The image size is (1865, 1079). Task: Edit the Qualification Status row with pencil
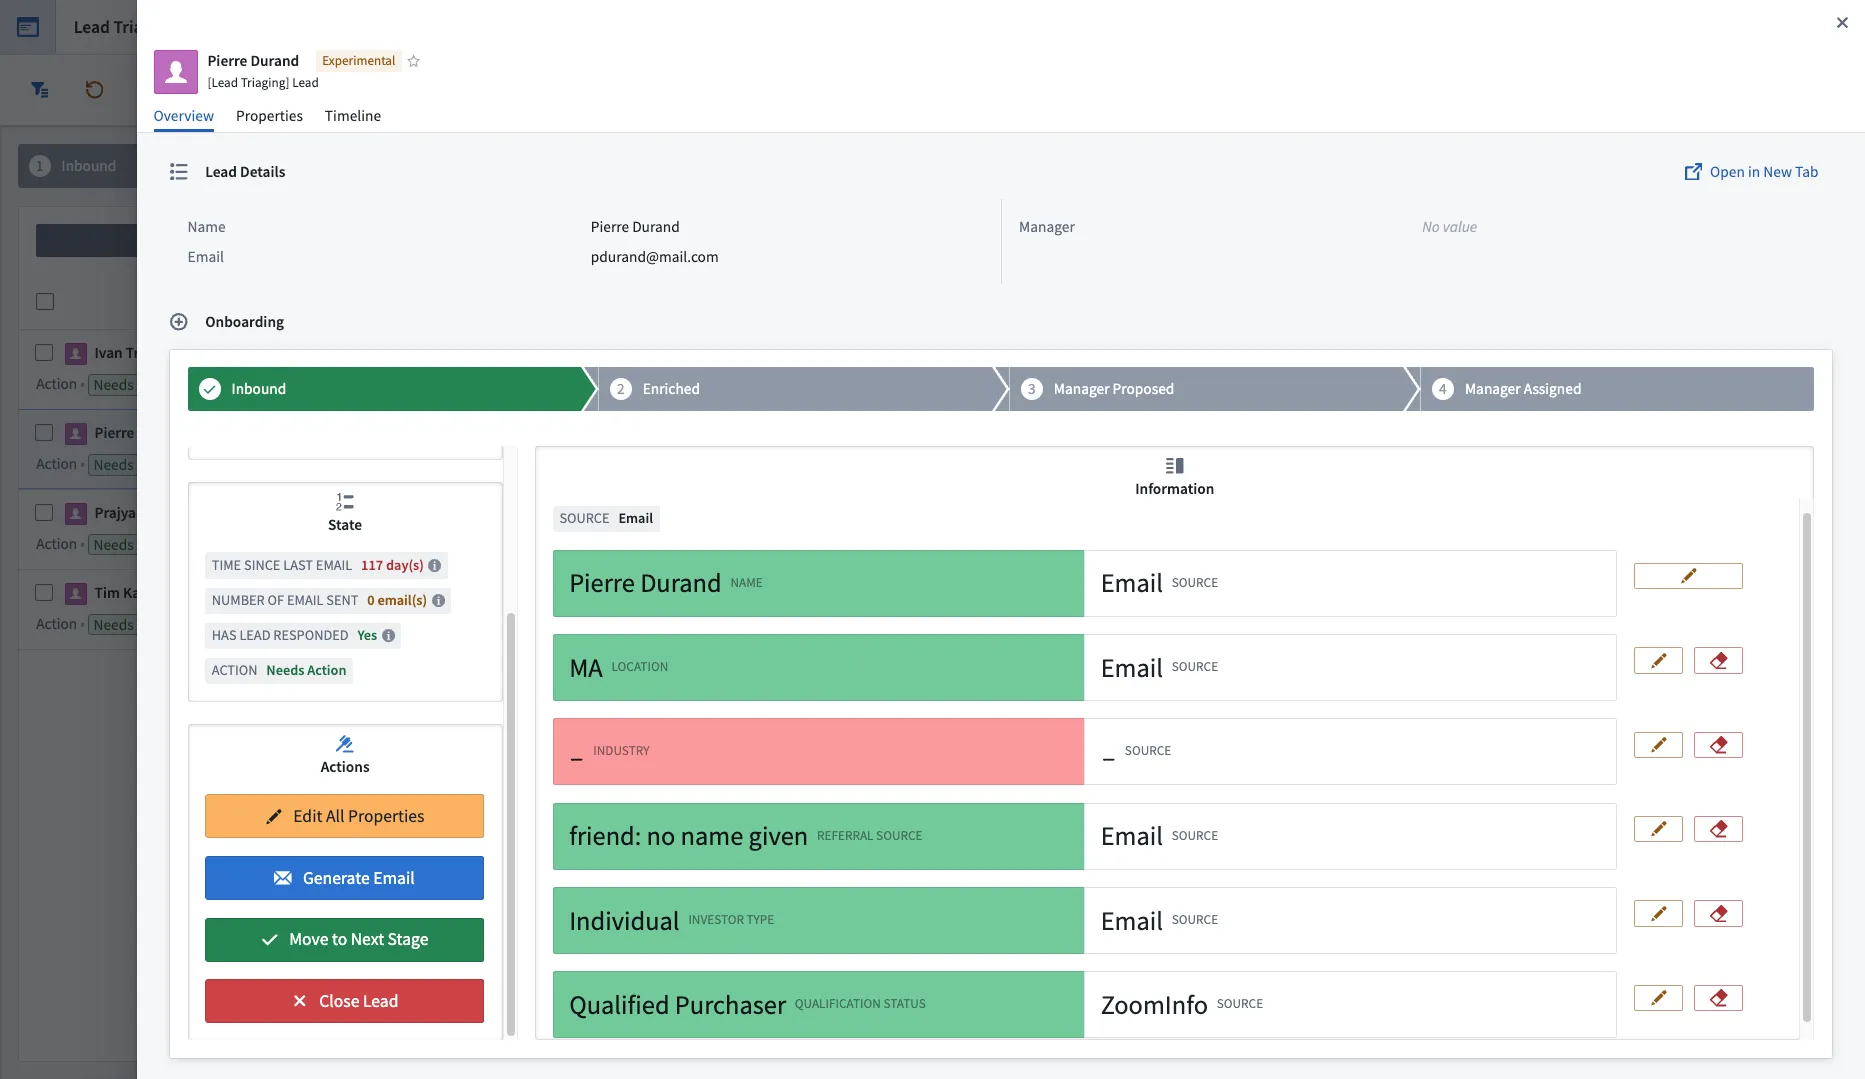pos(1658,998)
